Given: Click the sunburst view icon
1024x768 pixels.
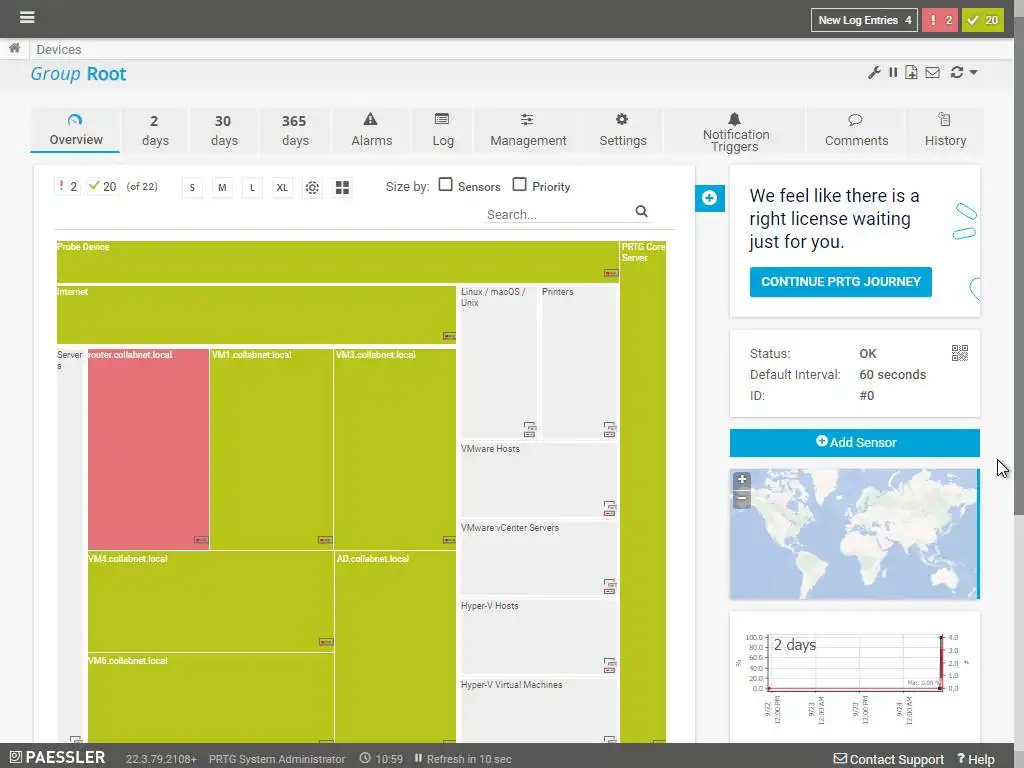Looking at the screenshot, I should click(312, 188).
